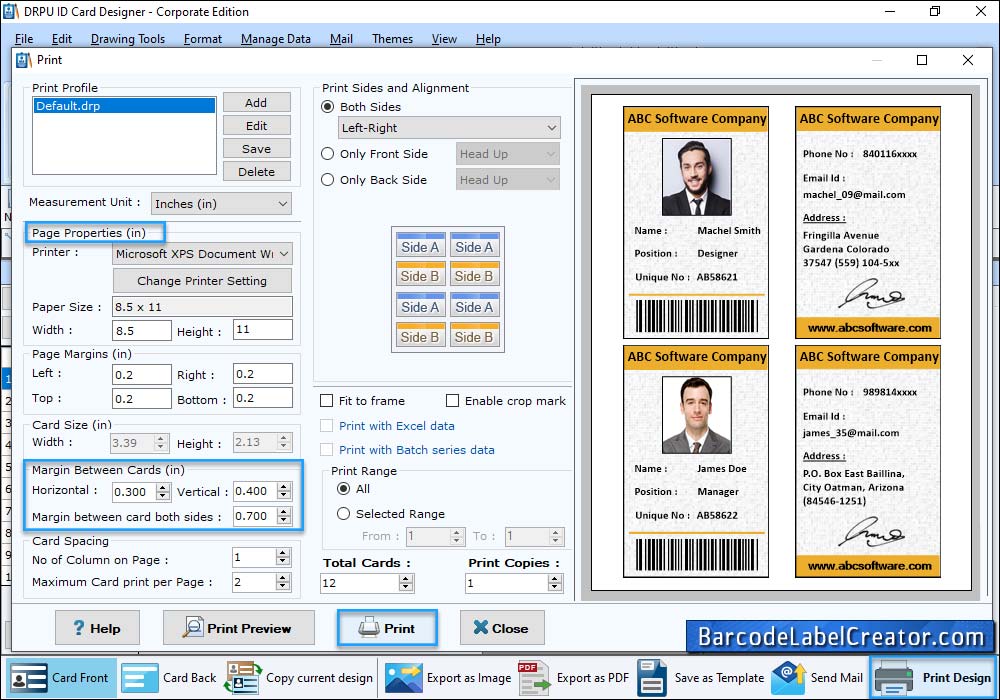This screenshot has height=700, width=1000.
Task: Click Delete print profile button
Action: pyautogui.click(x=256, y=171)
